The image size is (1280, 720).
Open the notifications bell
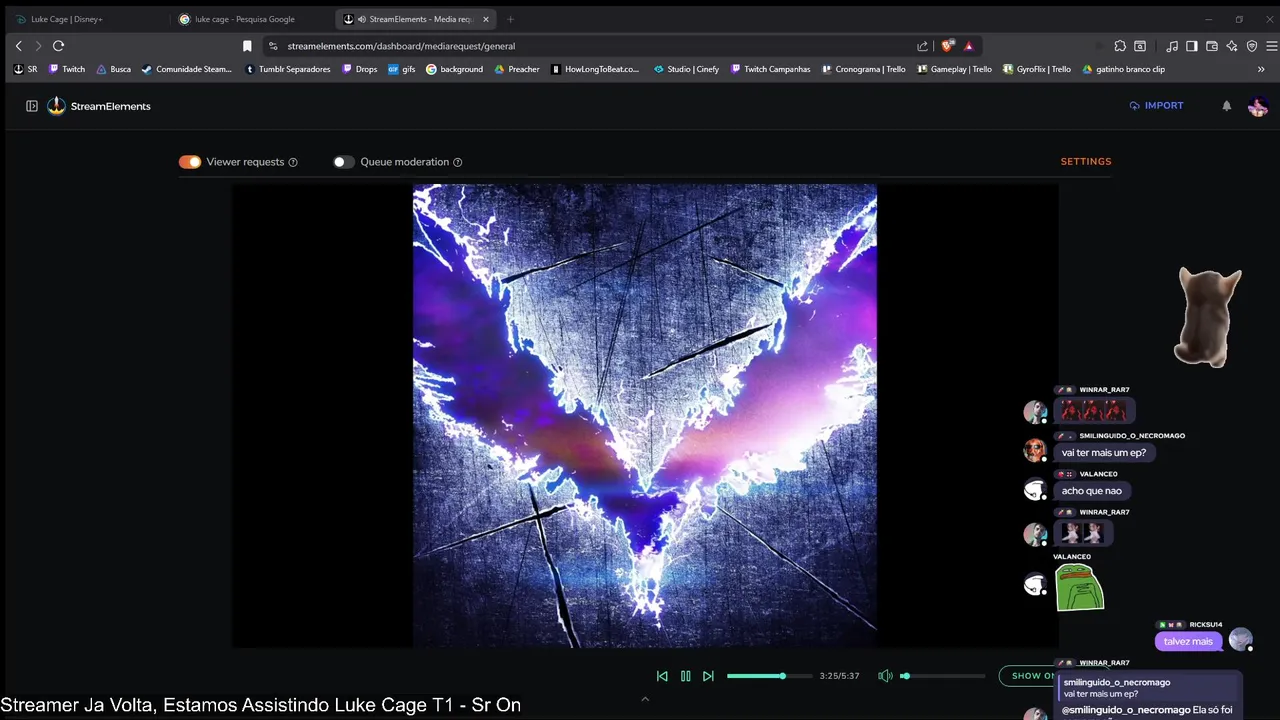point(1227,106)
